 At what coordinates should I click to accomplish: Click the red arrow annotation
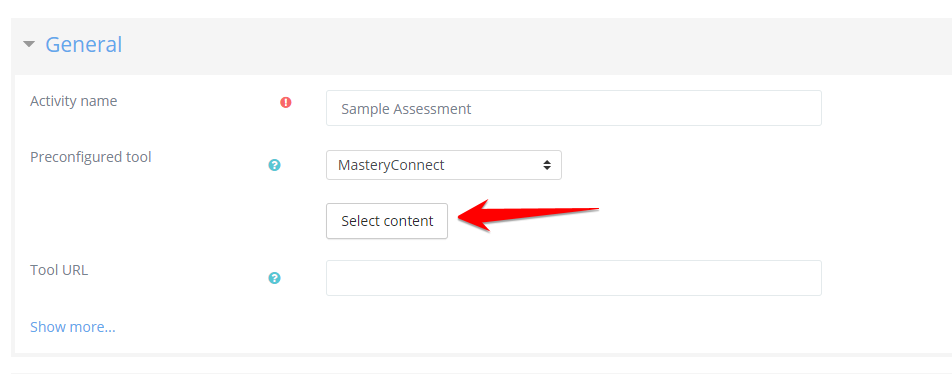(528, 214)
